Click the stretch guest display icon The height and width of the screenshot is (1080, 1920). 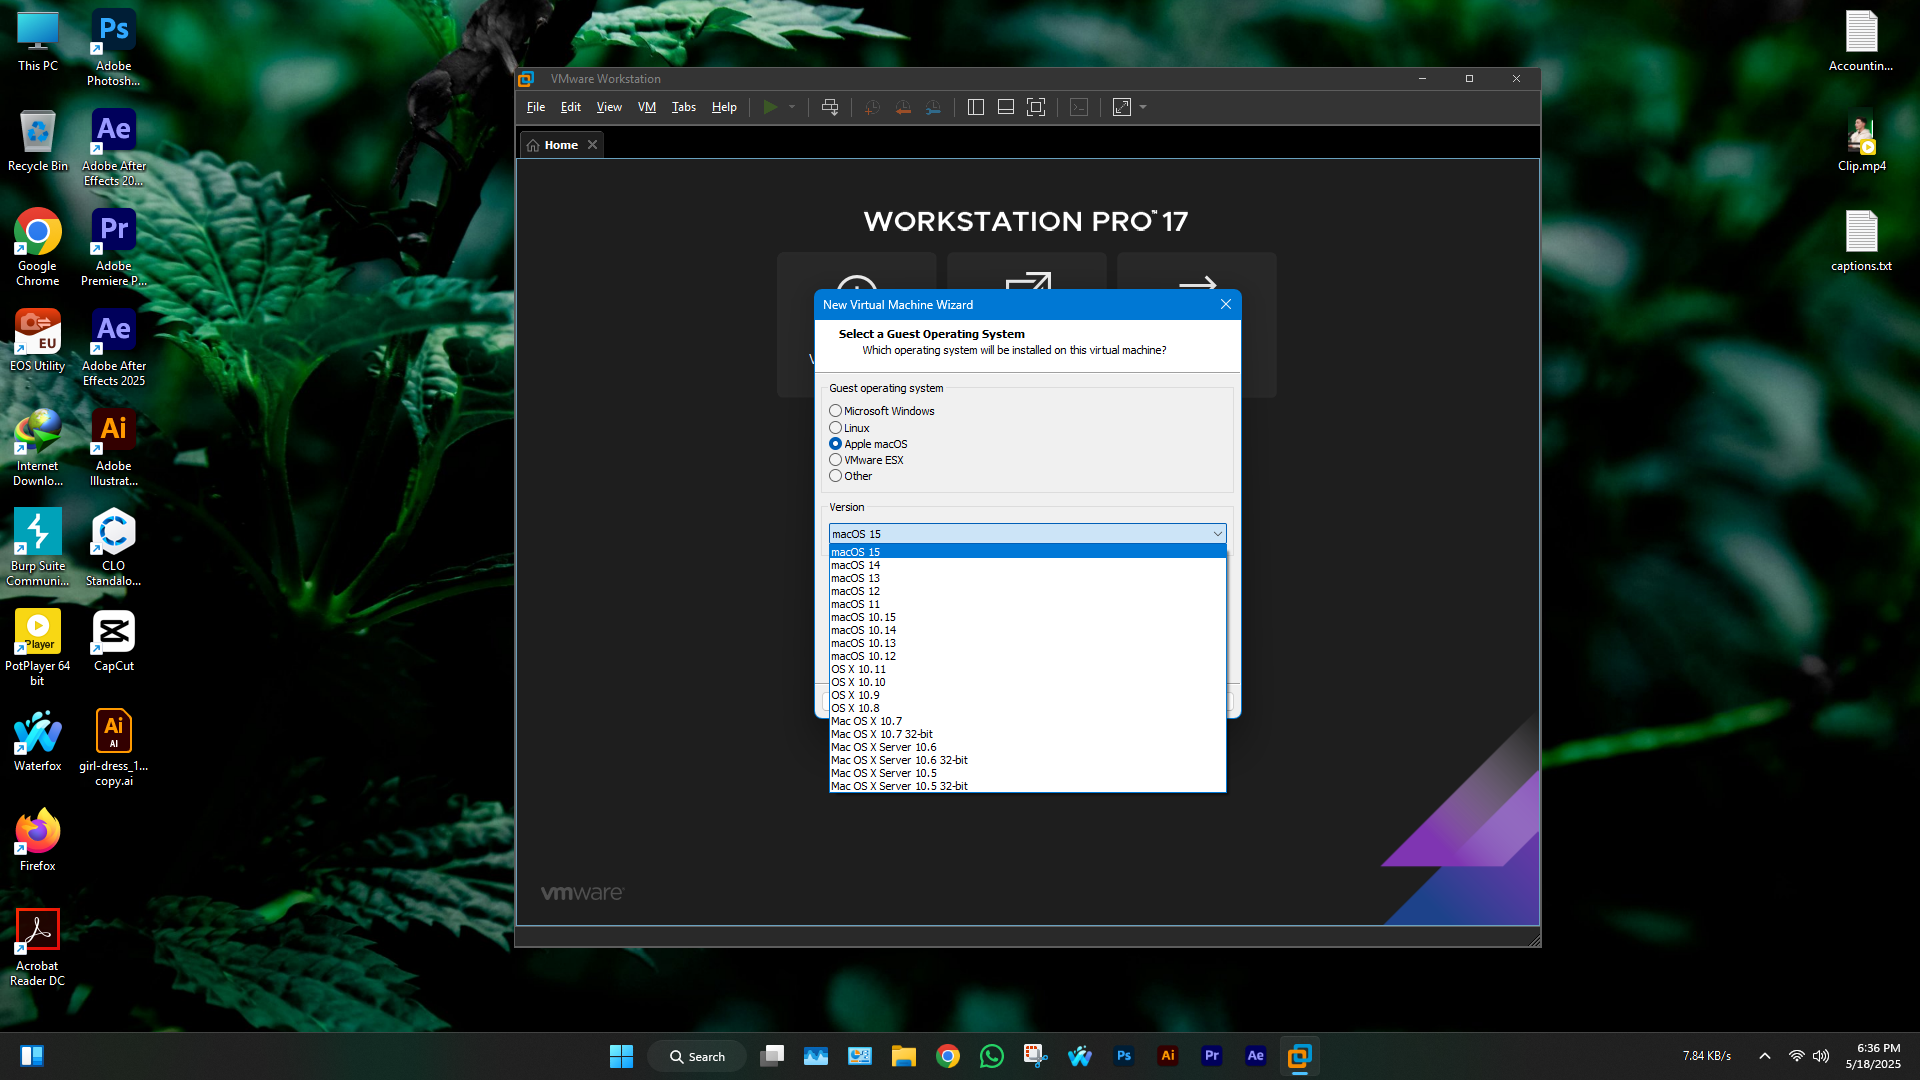coord(1122,107)
